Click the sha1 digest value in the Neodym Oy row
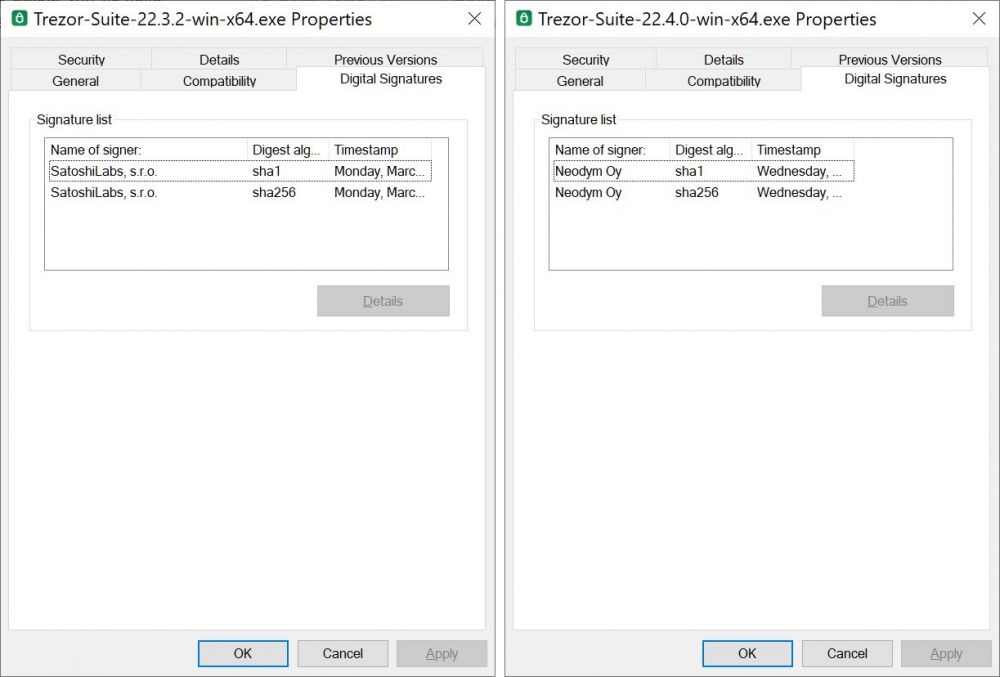This screenshot has height=677, width=1000. (x=689, y=171)
